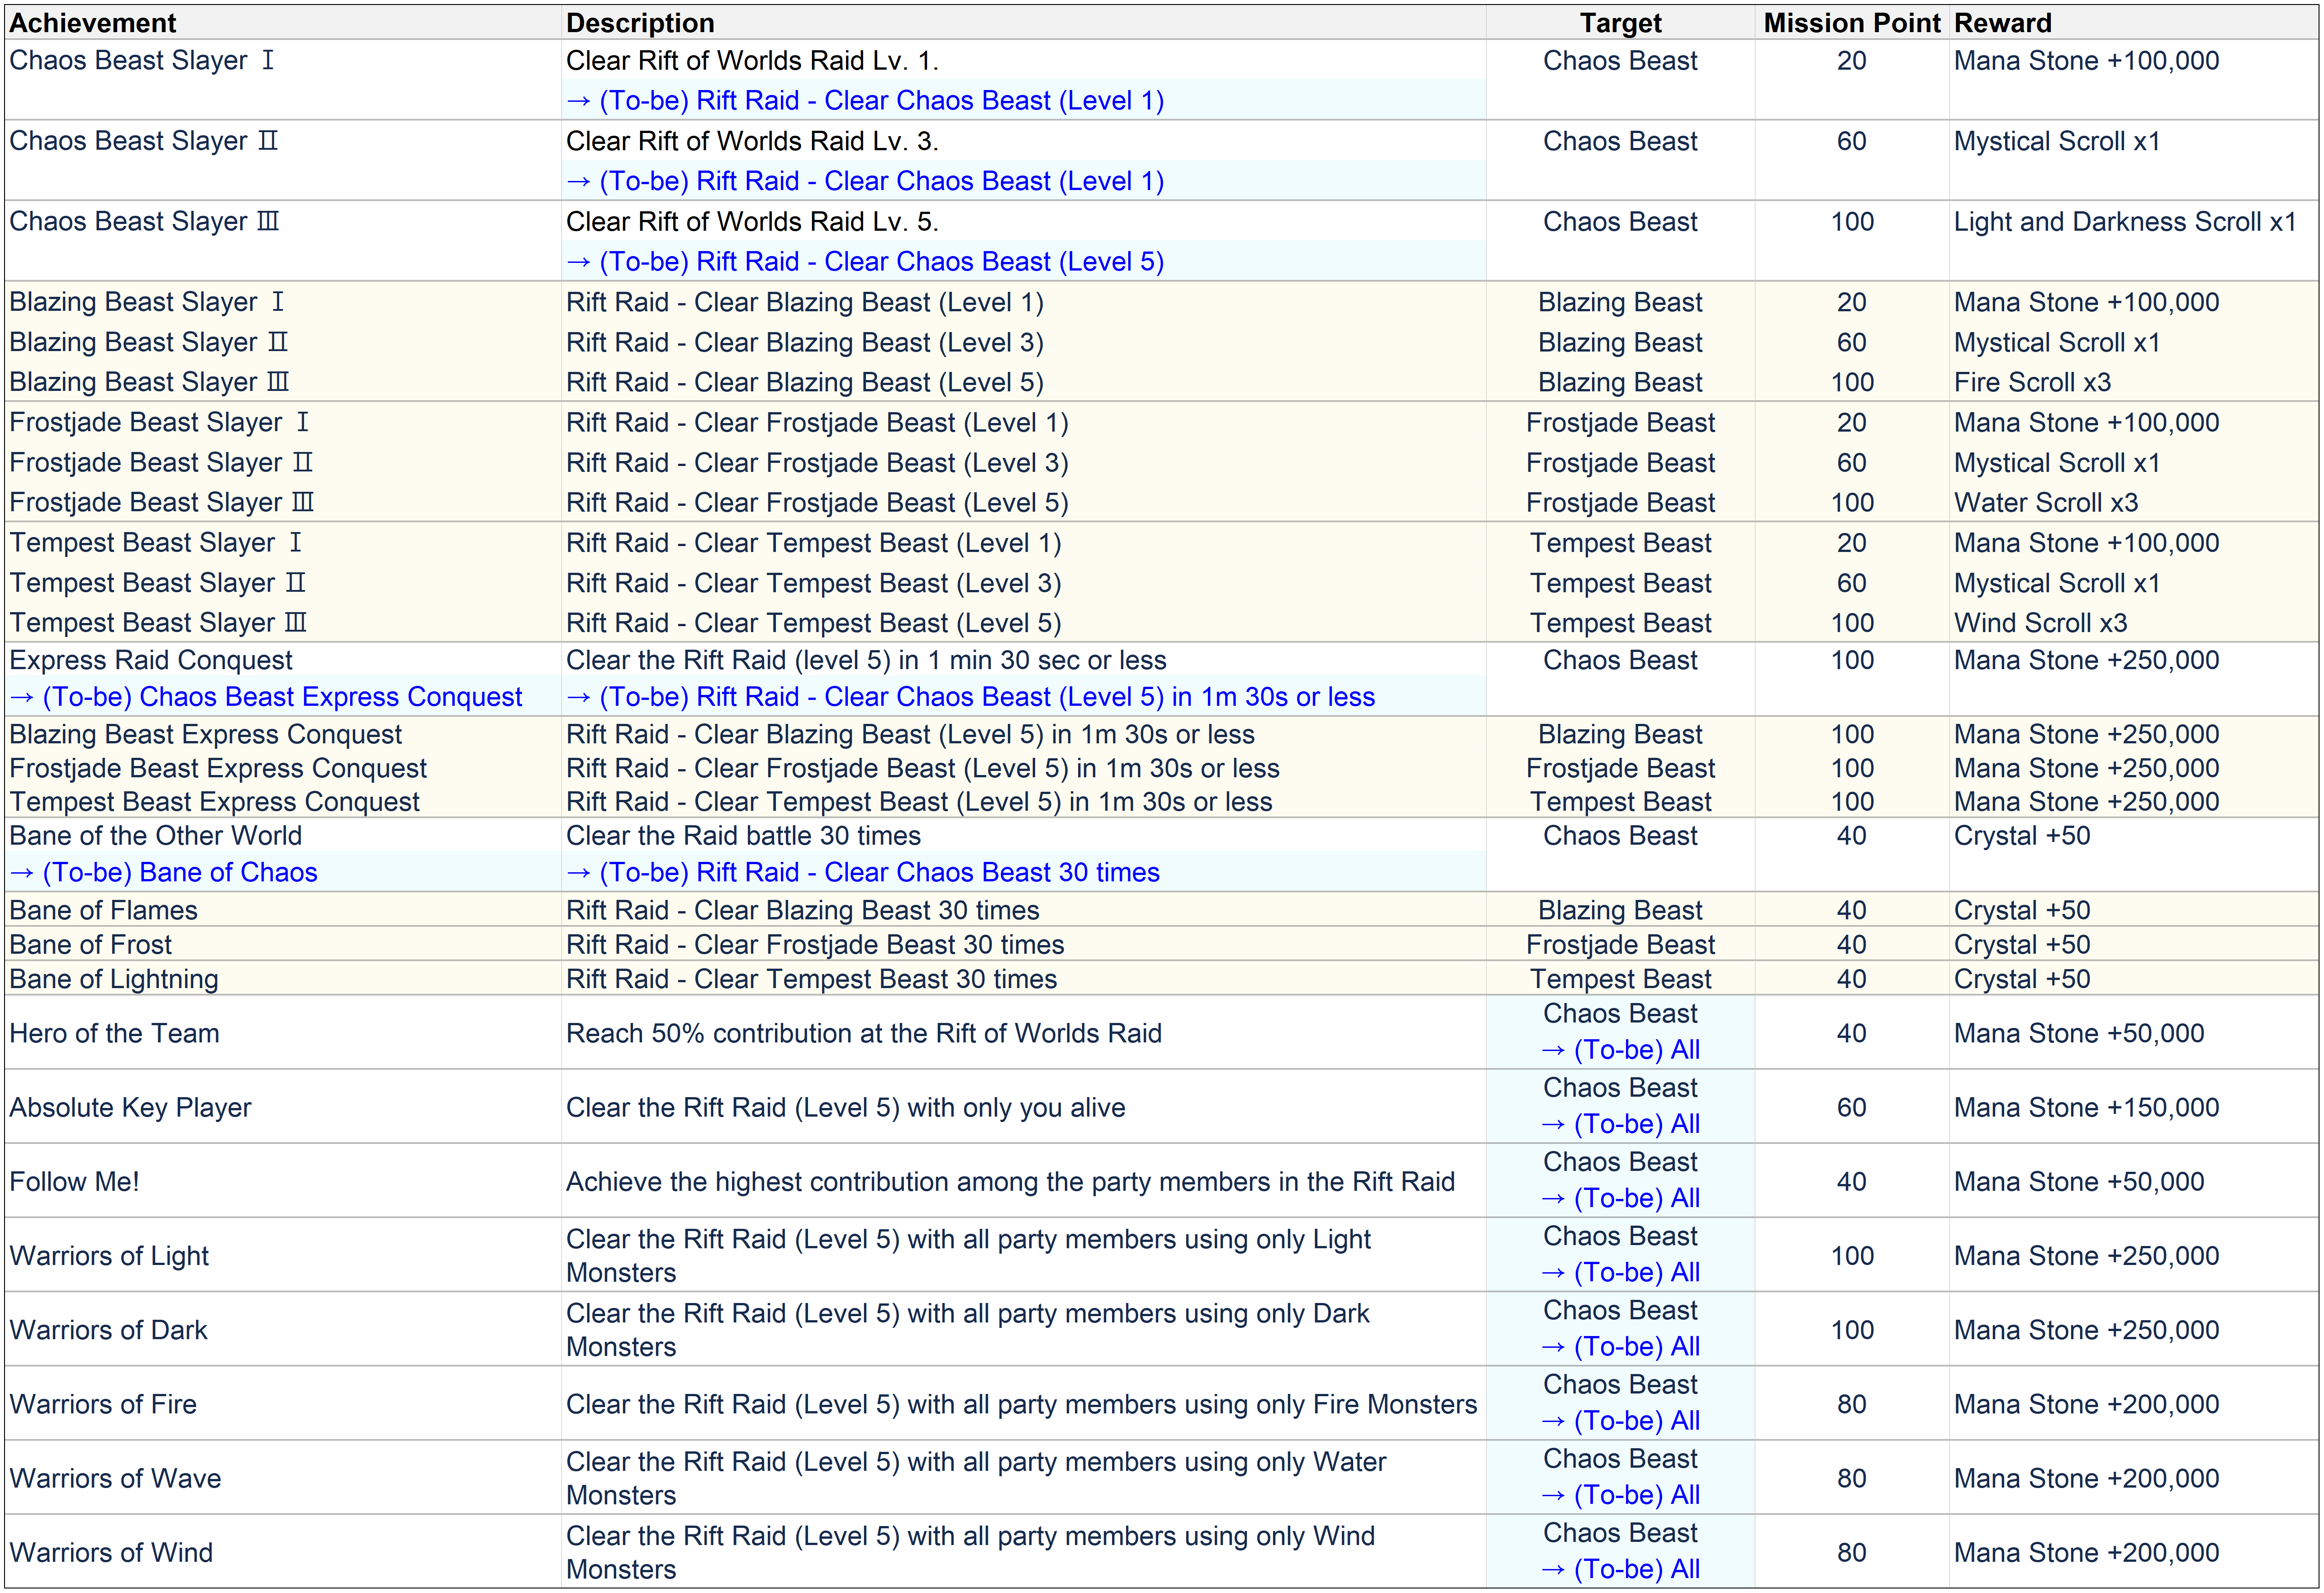
Task: Click the Reward column header
Action: click(x=2003, y=22)
